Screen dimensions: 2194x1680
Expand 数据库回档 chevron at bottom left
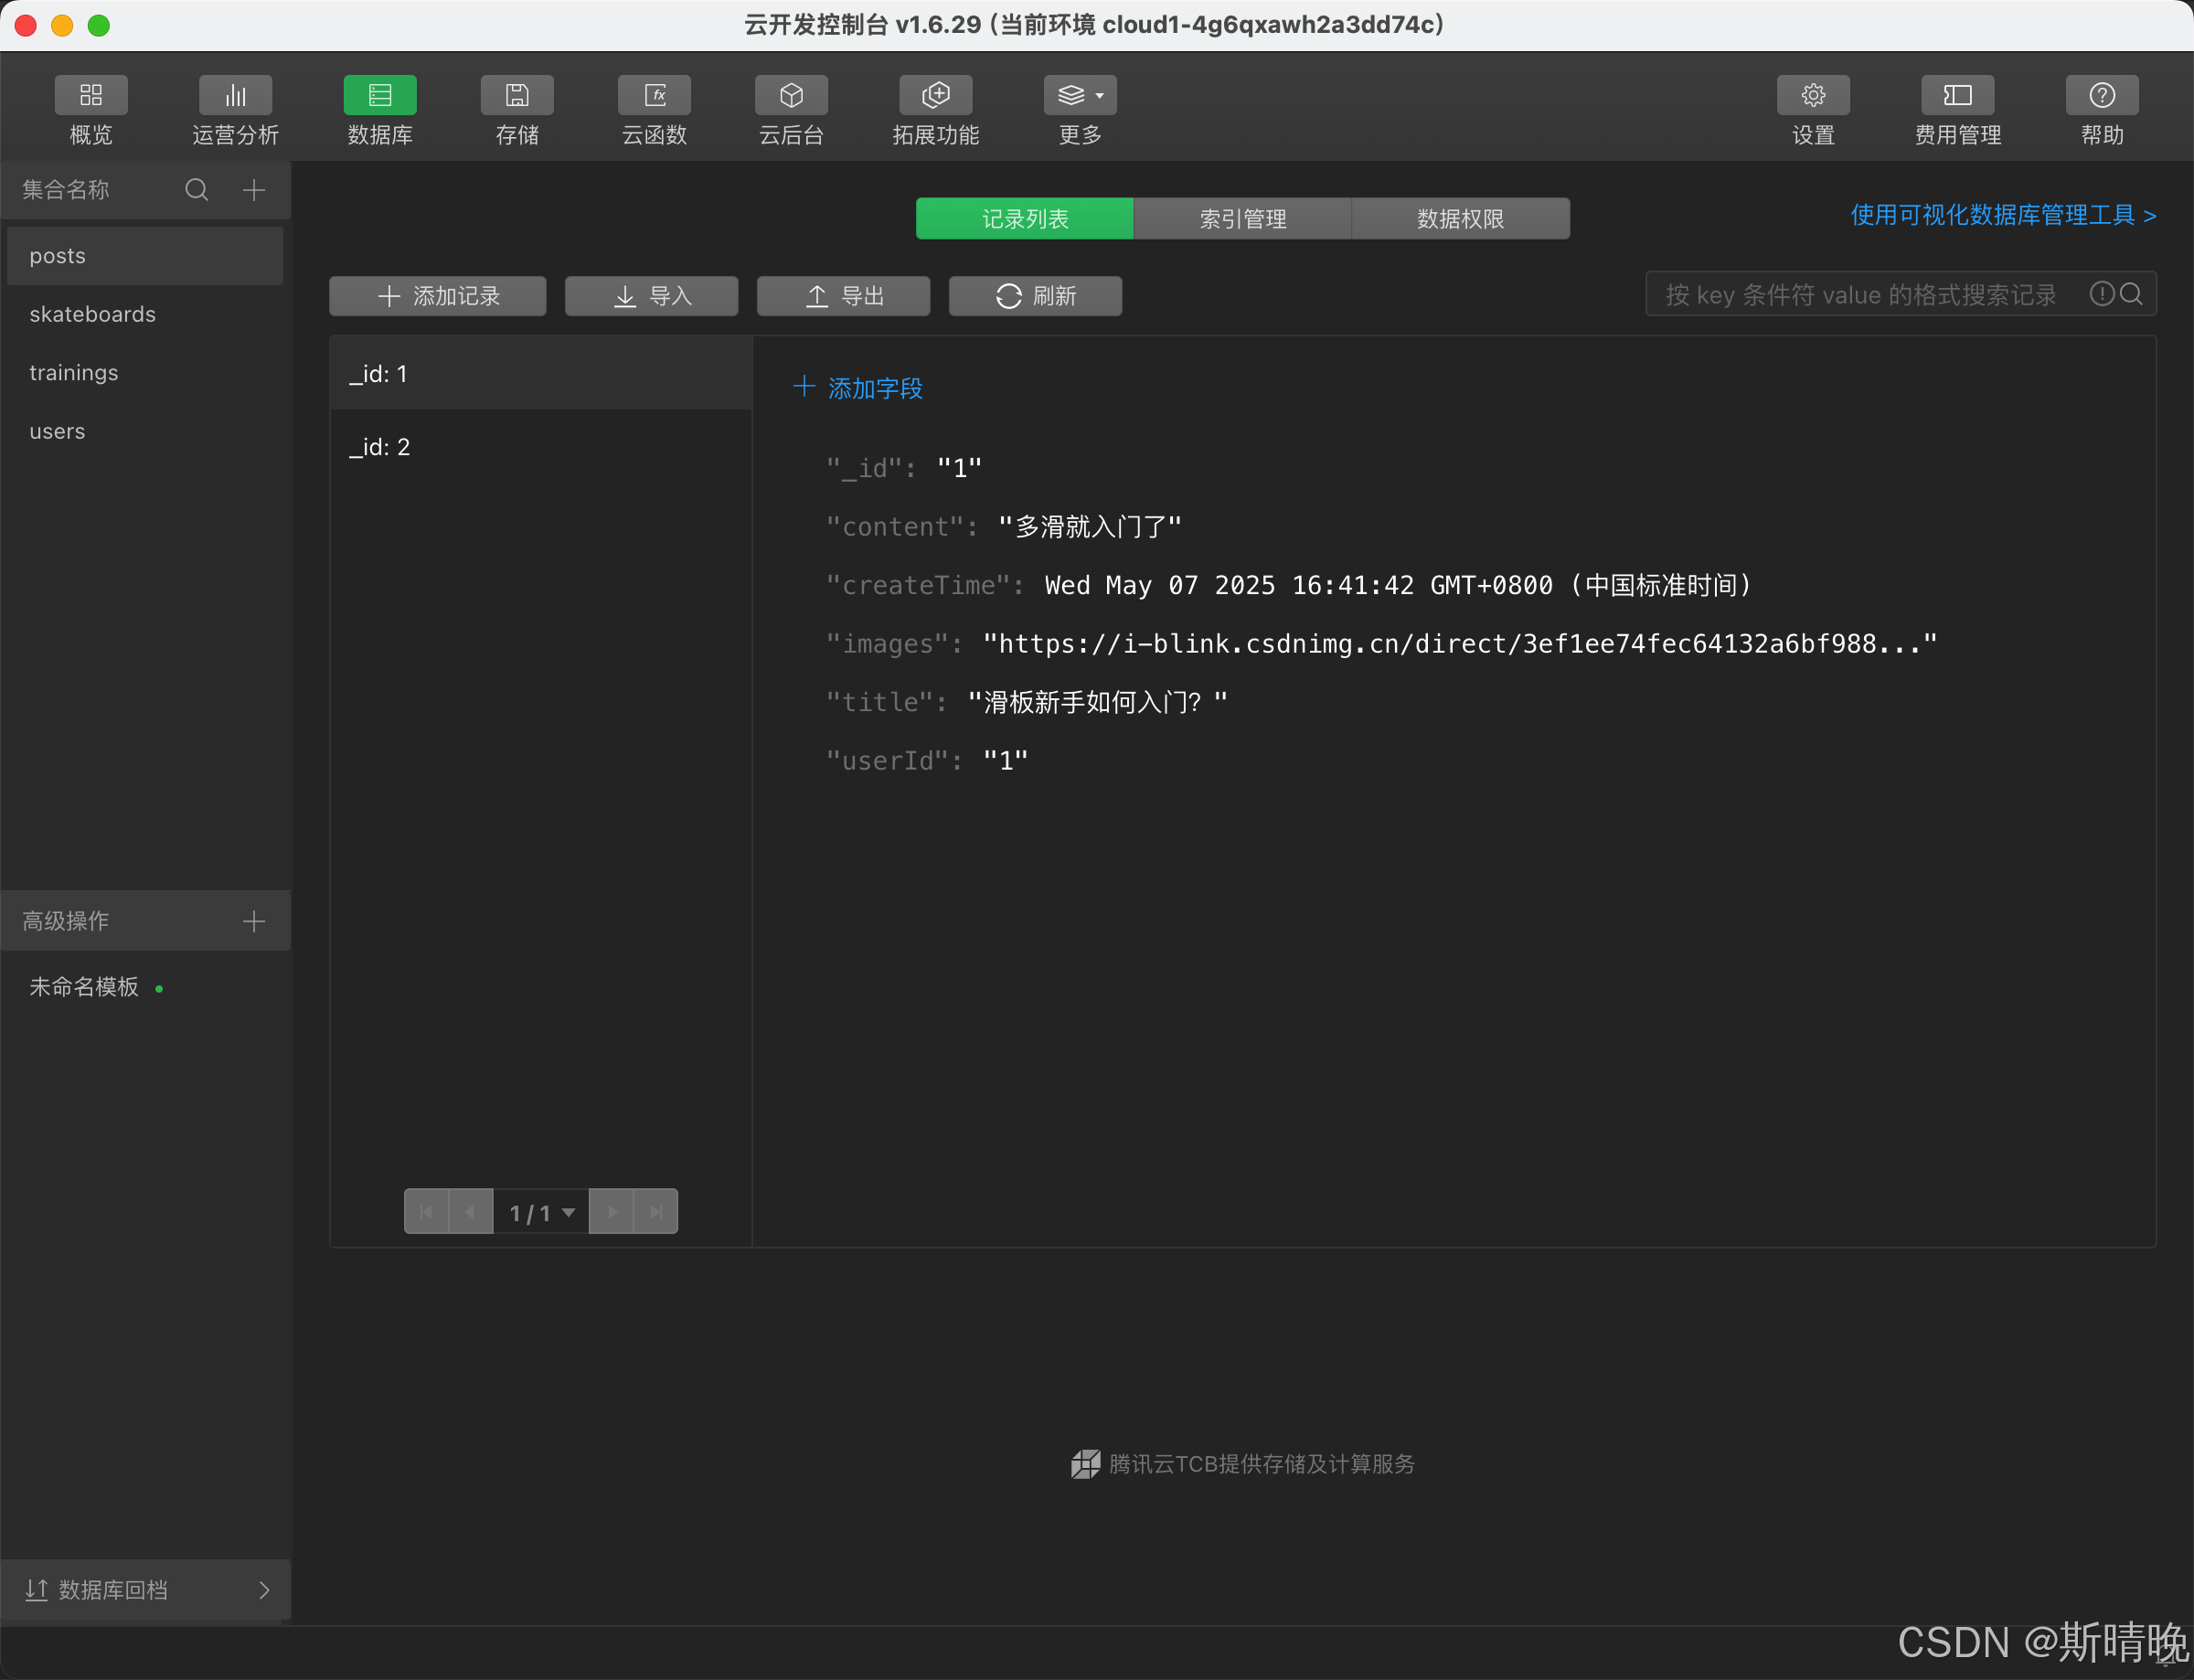(264, 1590)
